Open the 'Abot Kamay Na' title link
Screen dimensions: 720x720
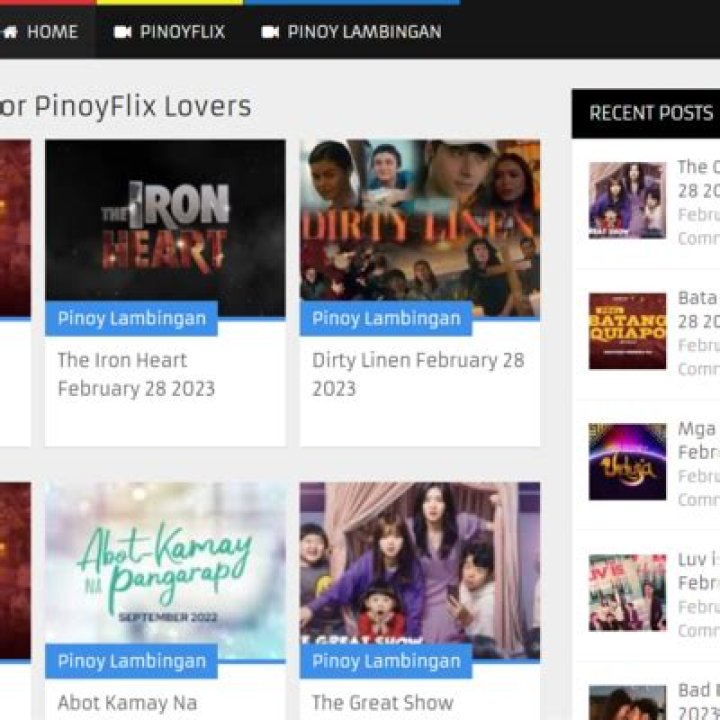tap(128, 703)
